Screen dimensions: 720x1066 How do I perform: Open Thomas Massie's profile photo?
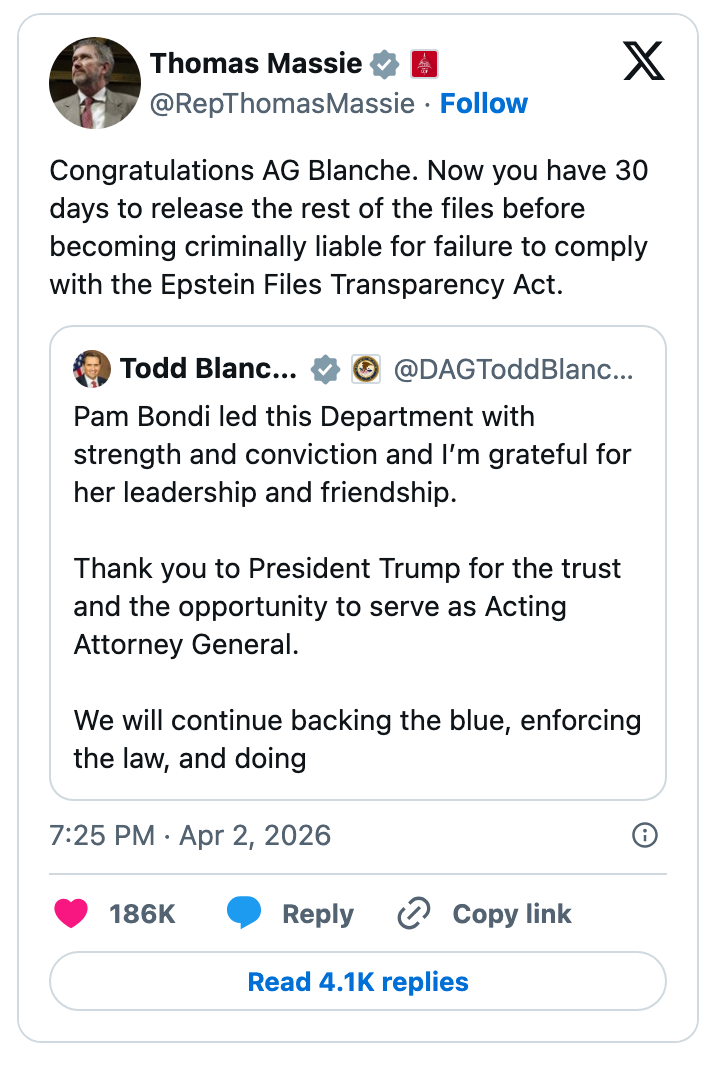[x=94, y=82]
